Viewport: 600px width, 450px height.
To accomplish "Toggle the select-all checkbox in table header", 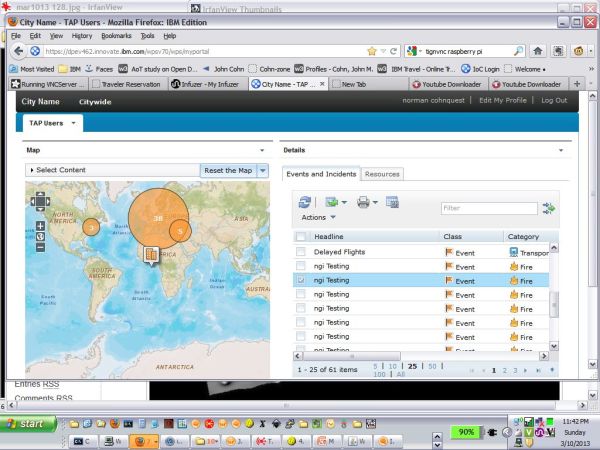I will pyautogui.click(x=300, y=236).
